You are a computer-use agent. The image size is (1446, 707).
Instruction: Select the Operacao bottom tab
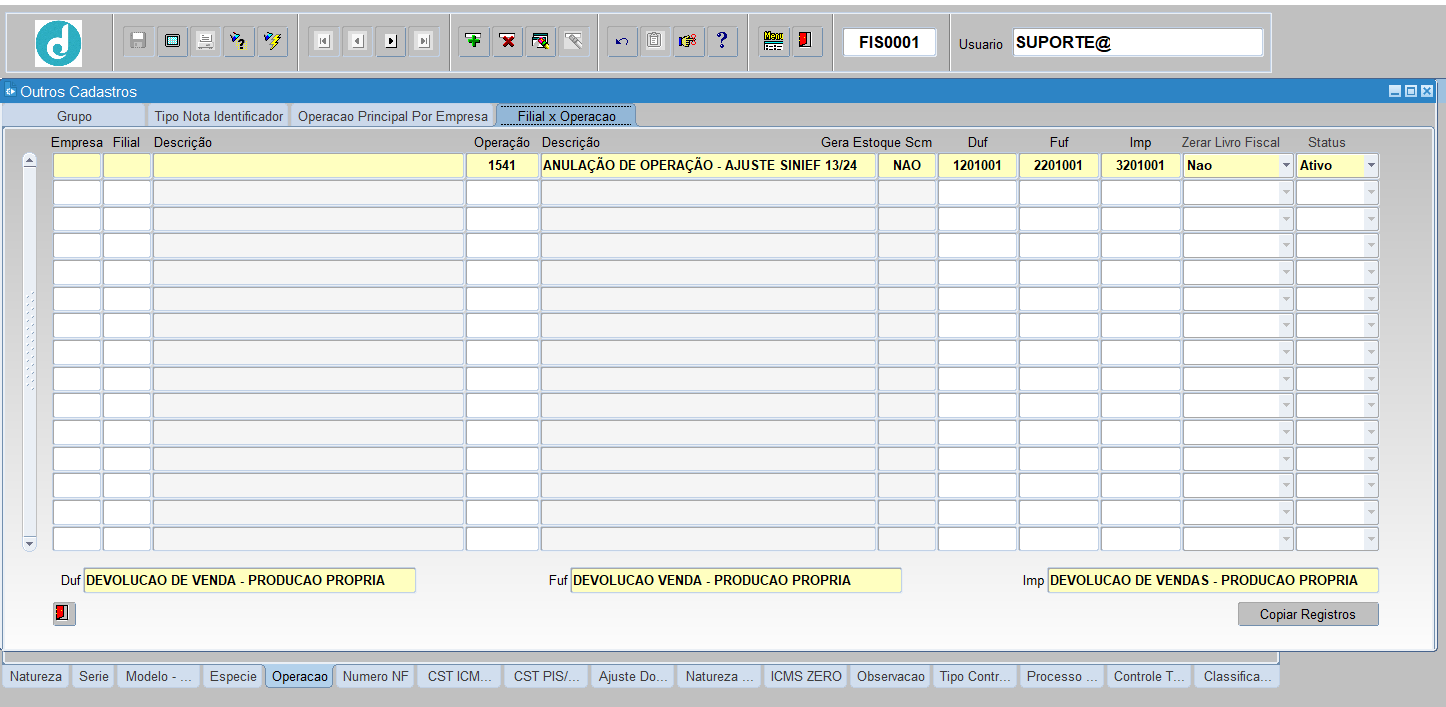tap(300, 677)
